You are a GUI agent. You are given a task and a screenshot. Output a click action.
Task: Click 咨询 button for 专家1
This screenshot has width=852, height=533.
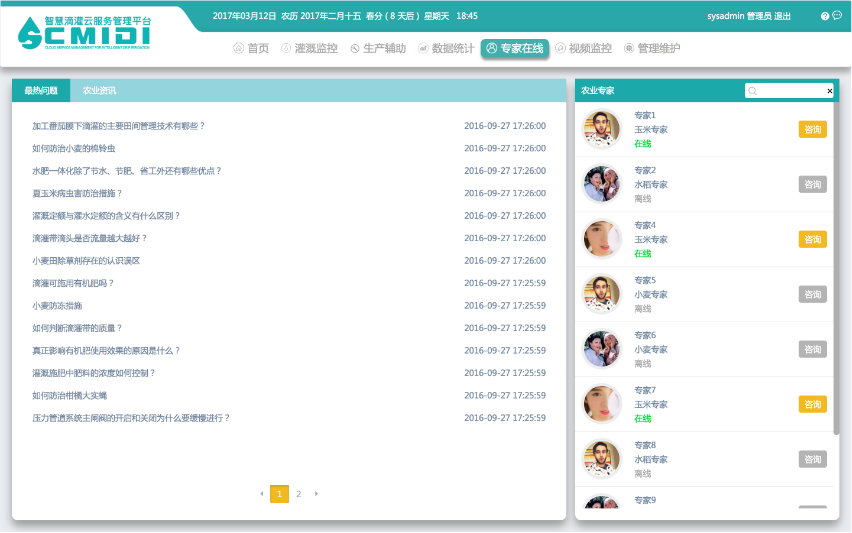click(x=812, y=129)
